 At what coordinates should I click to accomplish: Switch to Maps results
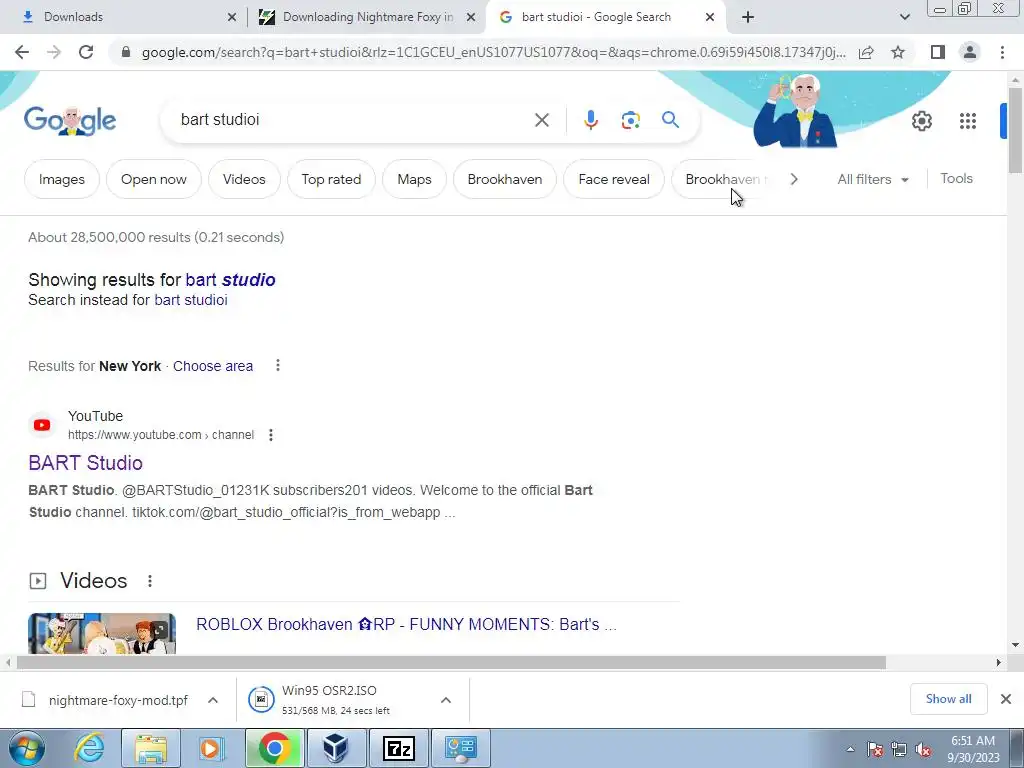(414, 179)
